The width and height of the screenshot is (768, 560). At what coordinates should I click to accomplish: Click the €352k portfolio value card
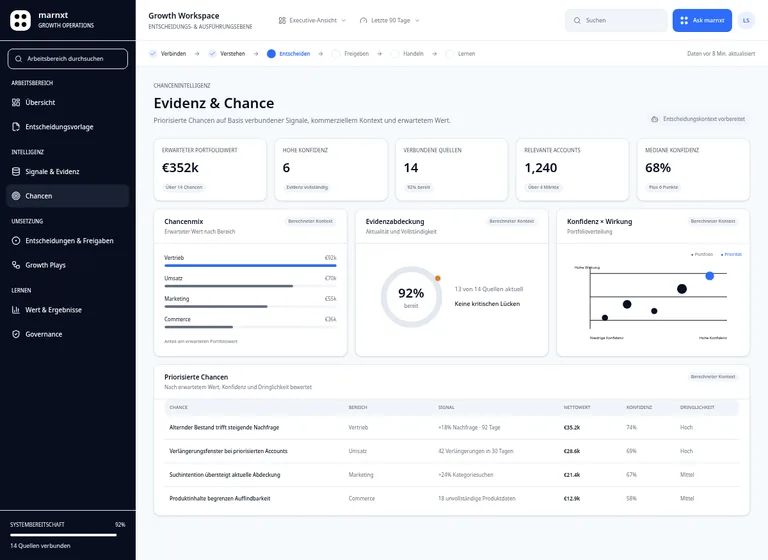[210, 170]
